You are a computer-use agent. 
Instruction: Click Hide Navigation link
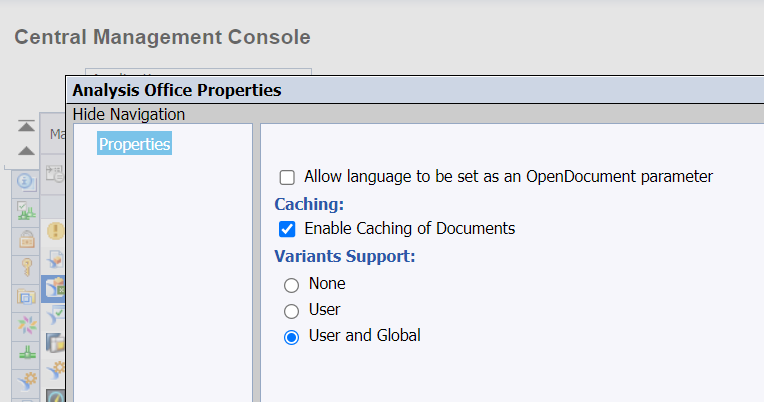(x=129, y=115)
